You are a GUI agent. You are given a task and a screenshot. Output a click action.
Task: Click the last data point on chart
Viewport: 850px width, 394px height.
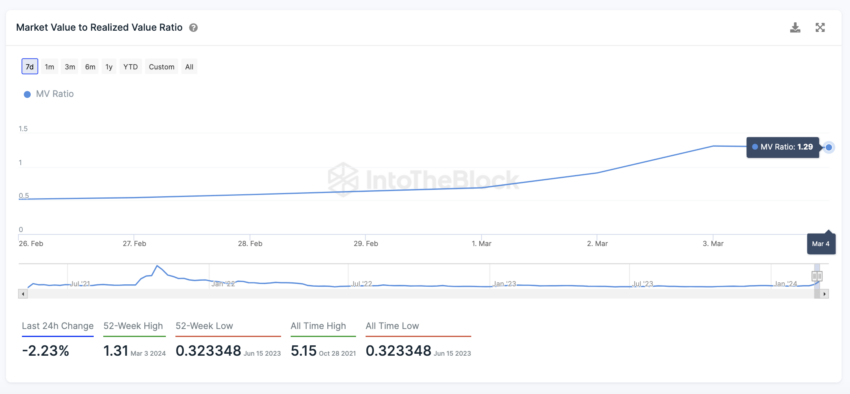pos(829,147)
